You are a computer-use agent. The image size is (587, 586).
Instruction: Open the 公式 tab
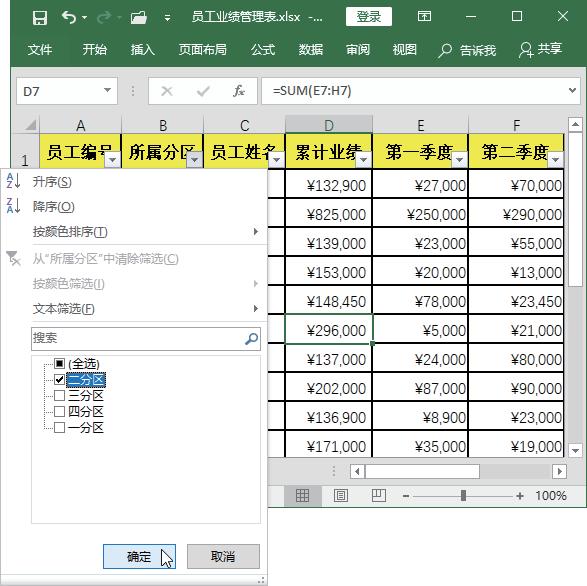263,49
